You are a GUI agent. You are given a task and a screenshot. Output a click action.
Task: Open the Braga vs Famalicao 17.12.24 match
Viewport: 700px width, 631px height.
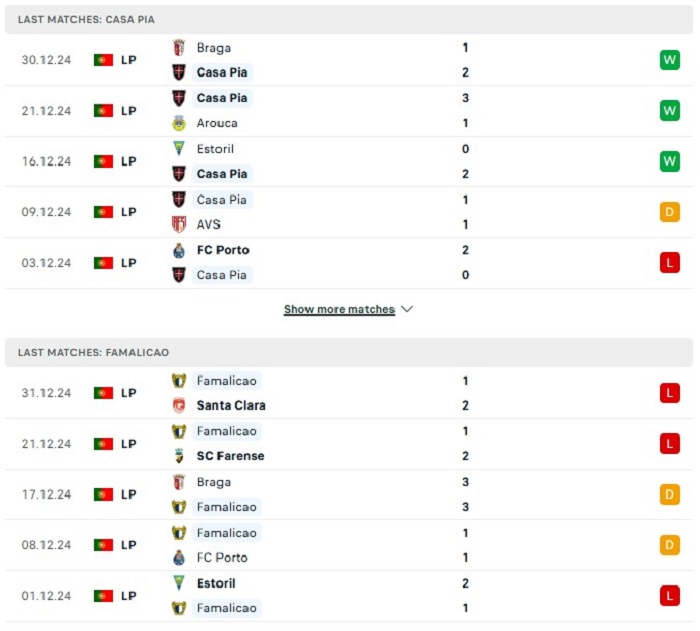tap(349, 494)
